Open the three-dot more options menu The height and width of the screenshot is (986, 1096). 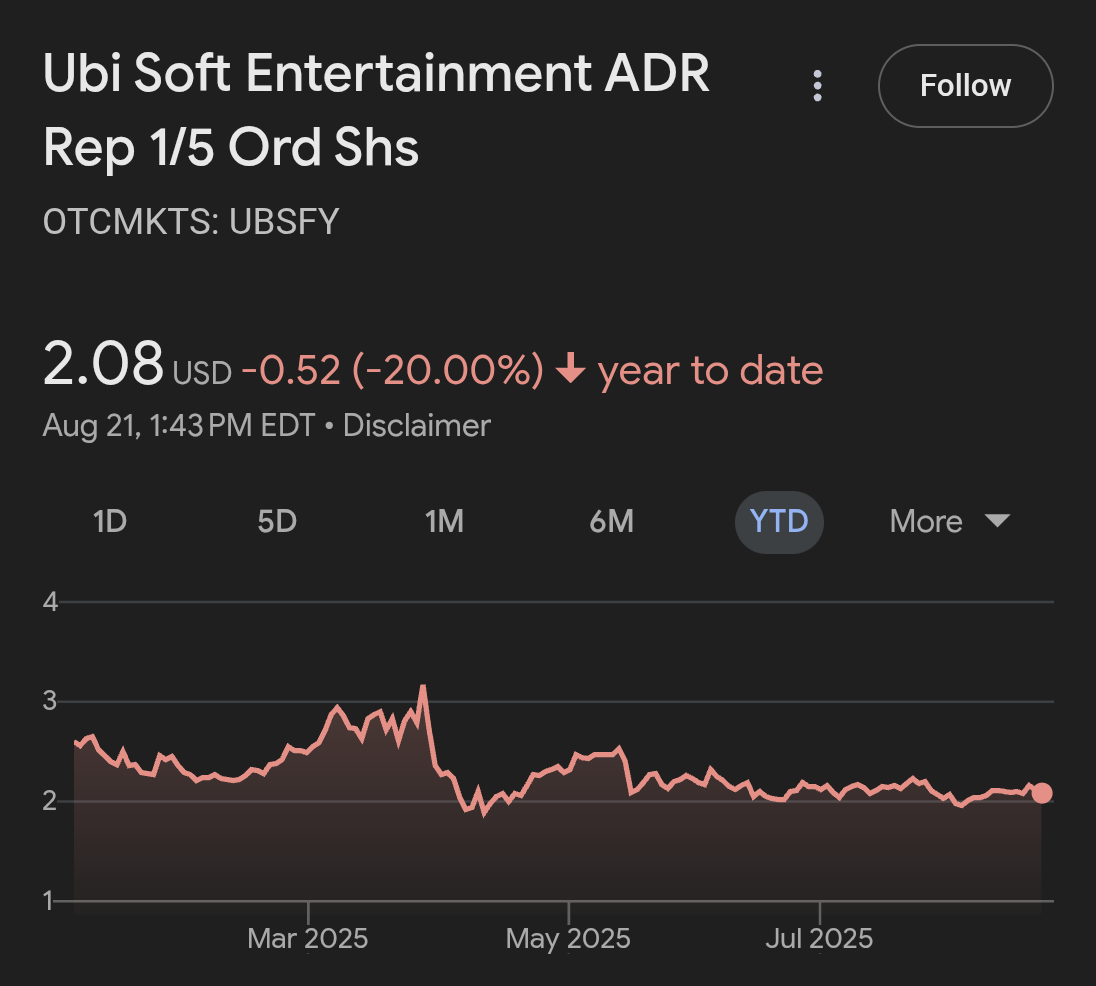click(x=818, y=86)
